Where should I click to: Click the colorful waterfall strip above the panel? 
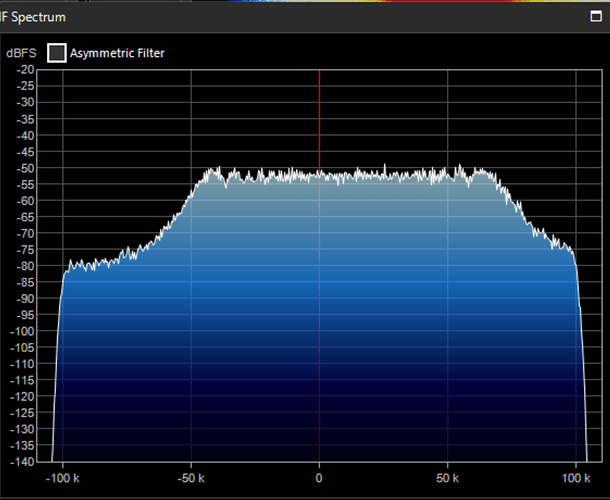coord(300,2)
